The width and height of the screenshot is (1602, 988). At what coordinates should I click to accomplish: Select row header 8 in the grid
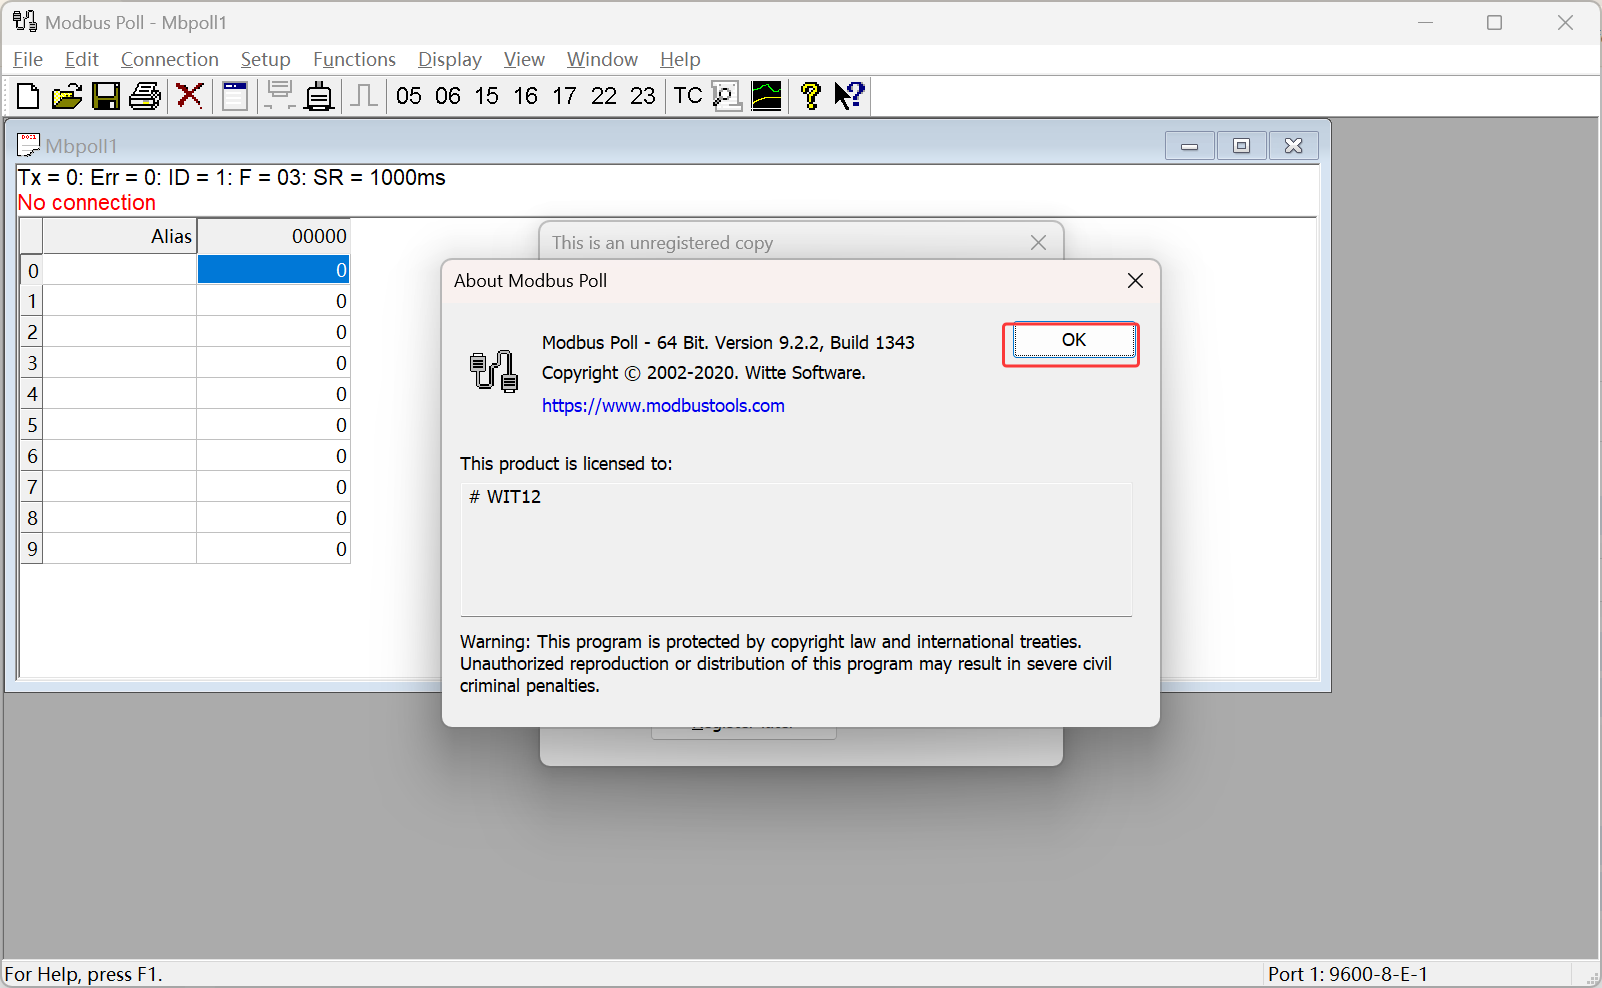point(32,518)
